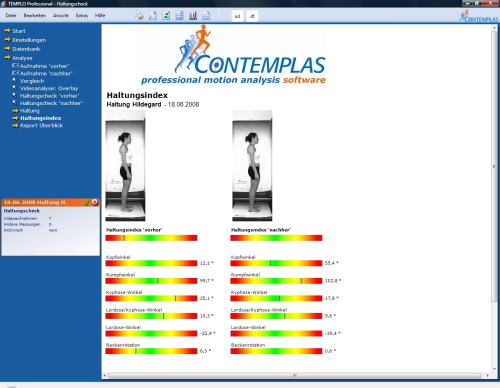Screen dimensions: 500x388
Task: Click camera icon beside Aufnahme 'nachher'
Action: click(15, 73)
